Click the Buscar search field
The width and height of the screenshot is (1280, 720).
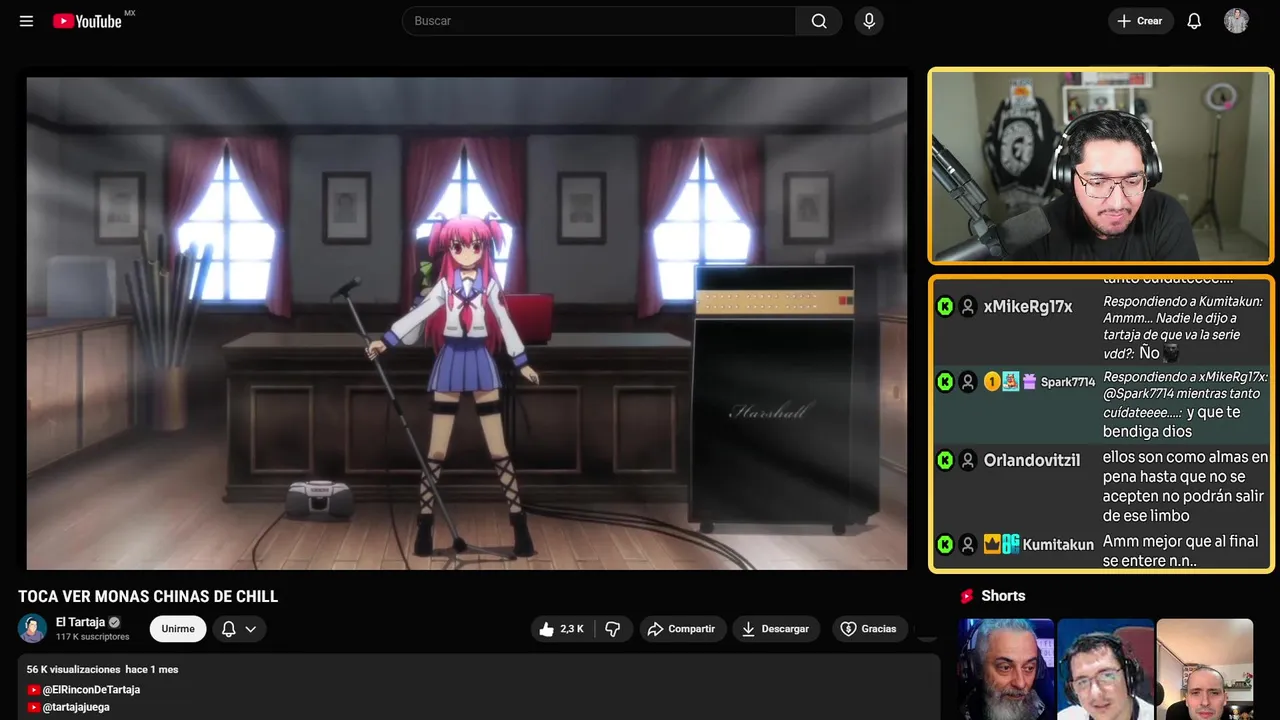pos(599,21)
